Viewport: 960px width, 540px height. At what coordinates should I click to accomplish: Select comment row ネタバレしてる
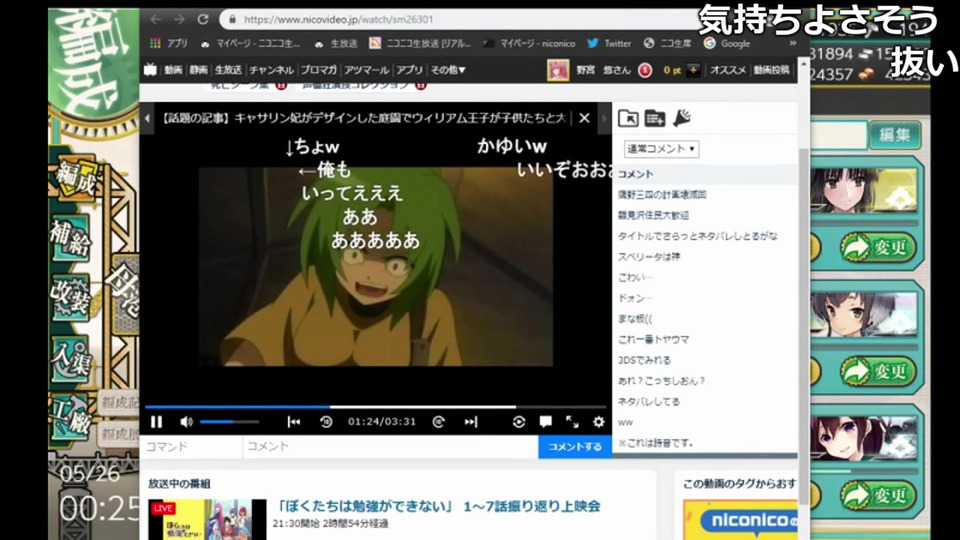click(705, 402)
